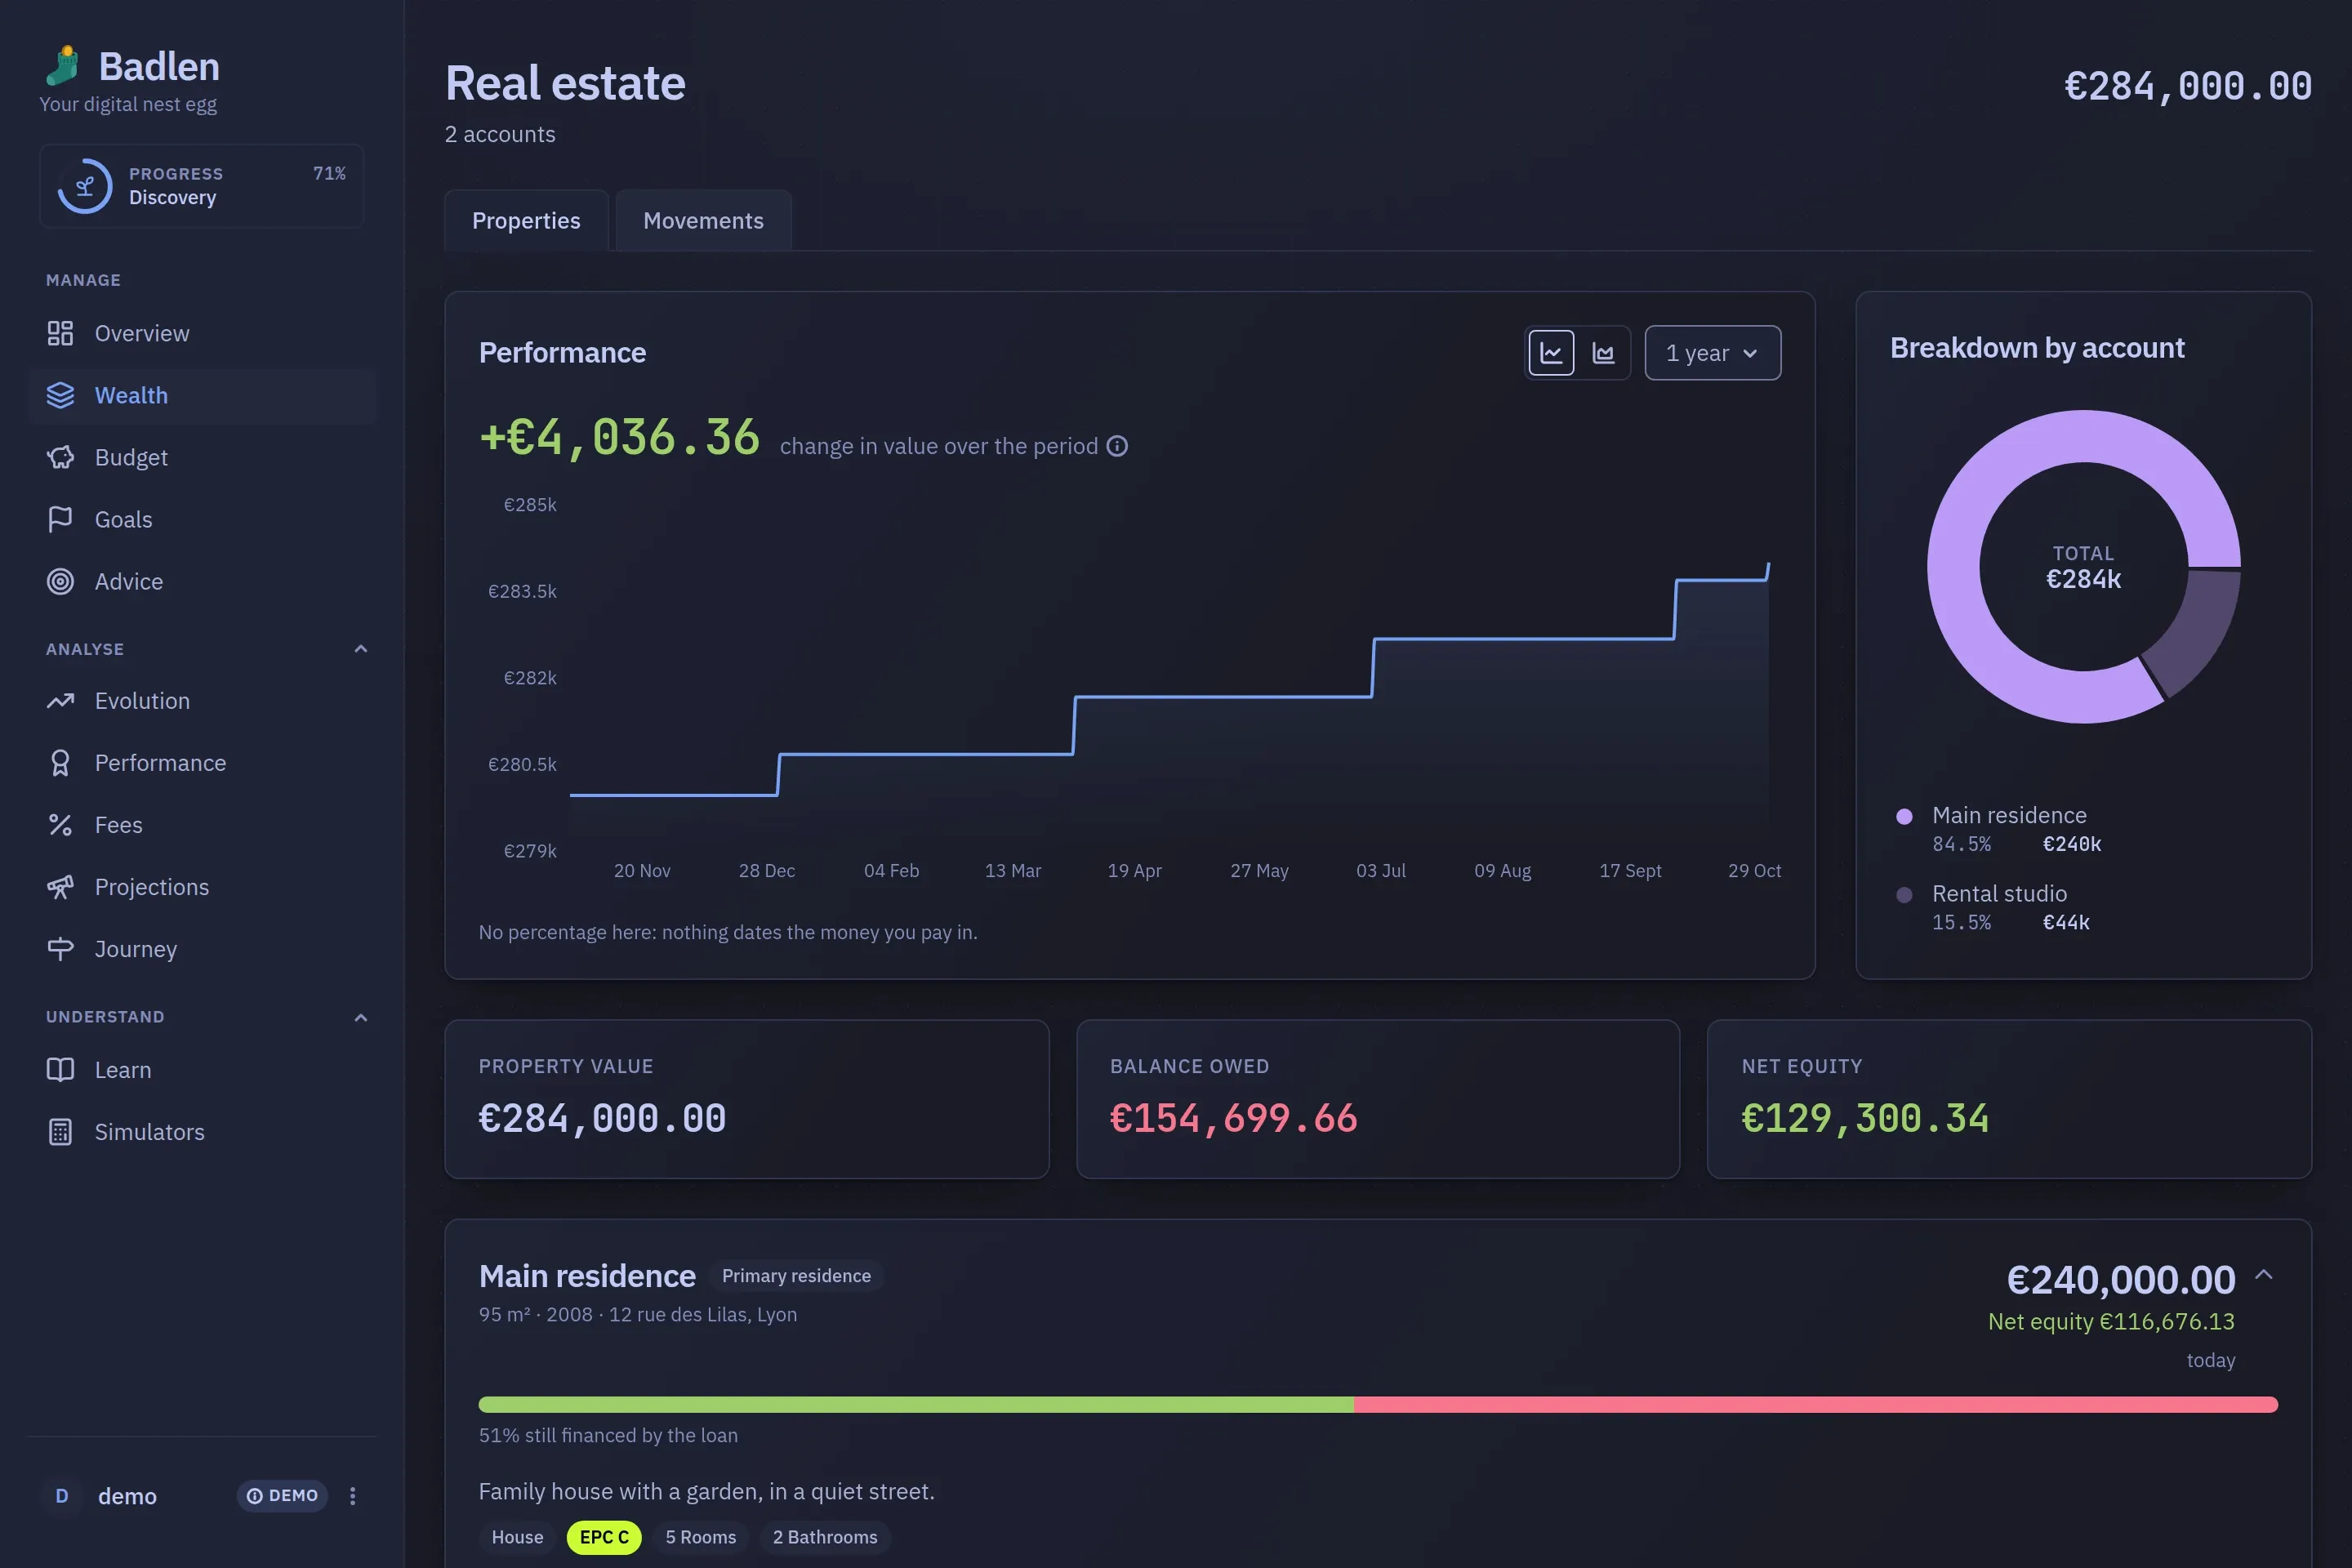Collapse the Main residence card

click(x=2264, y=1275)
